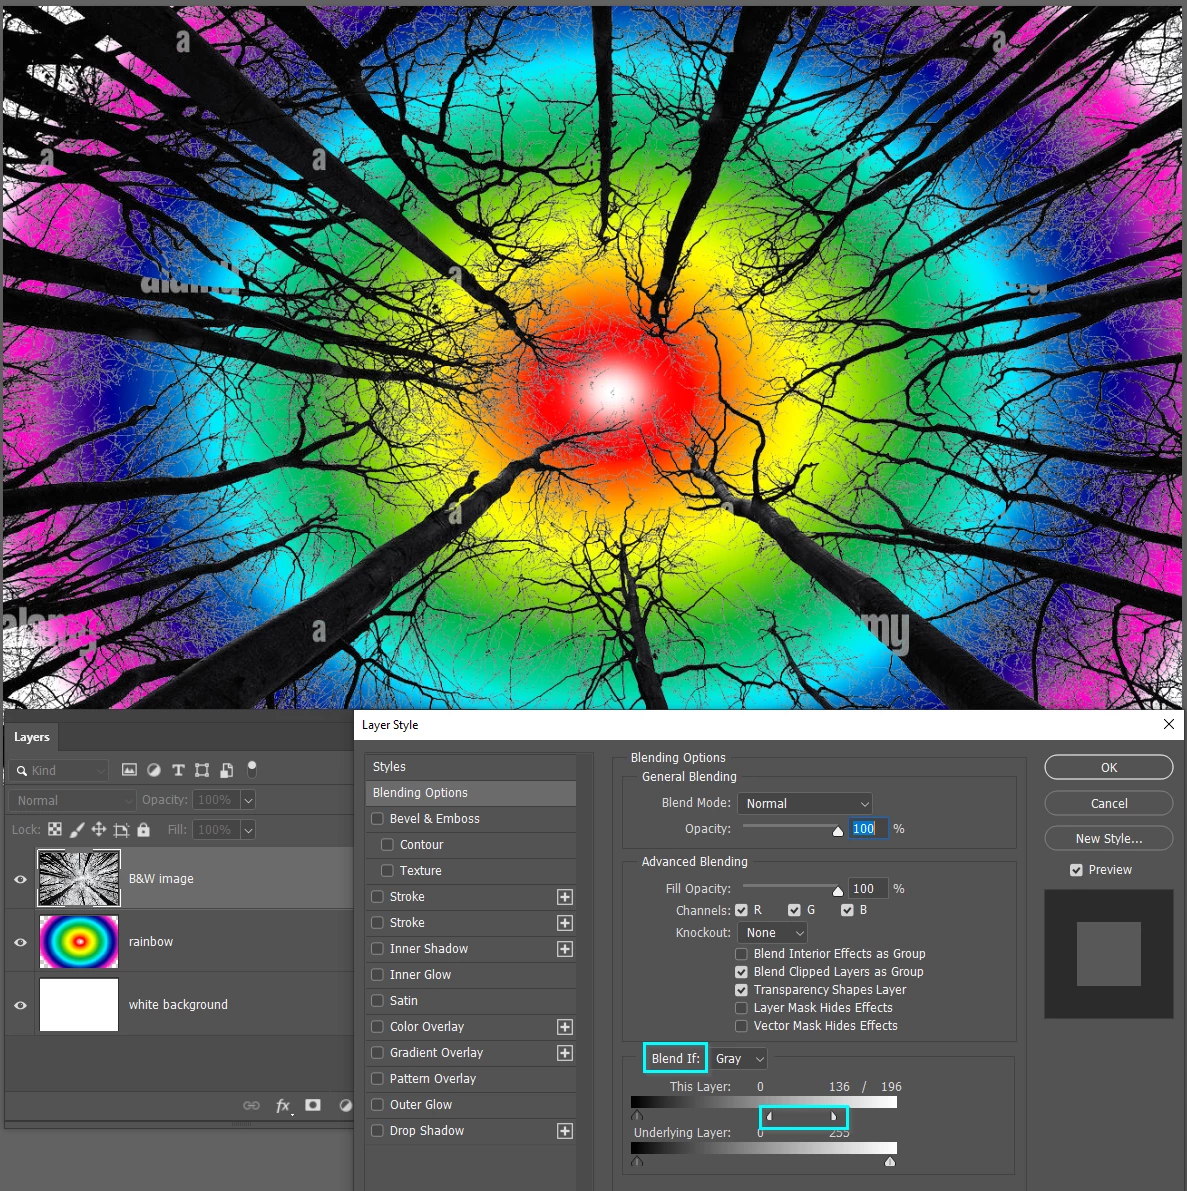Switch to the Layers tab
Image resolution: width=1187 pixels, height=1191 pixels.
coord(32,737)
